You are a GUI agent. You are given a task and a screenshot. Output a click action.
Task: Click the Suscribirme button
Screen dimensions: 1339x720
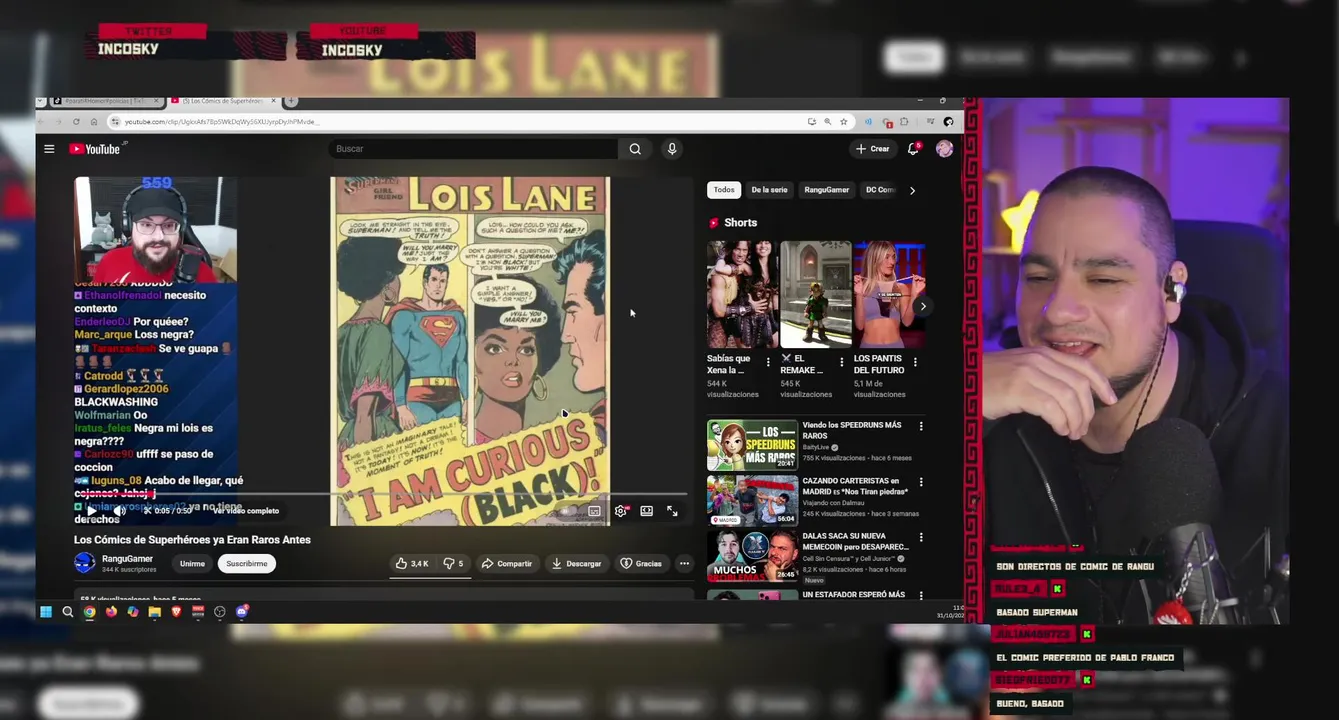(x=247, y=563)
